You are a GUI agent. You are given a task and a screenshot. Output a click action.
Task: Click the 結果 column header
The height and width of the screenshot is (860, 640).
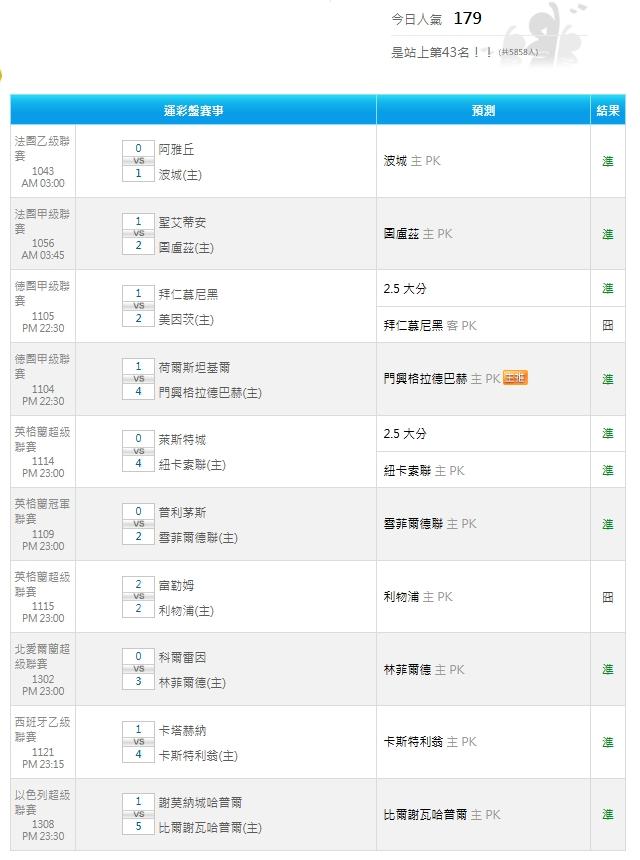(607, 111)
